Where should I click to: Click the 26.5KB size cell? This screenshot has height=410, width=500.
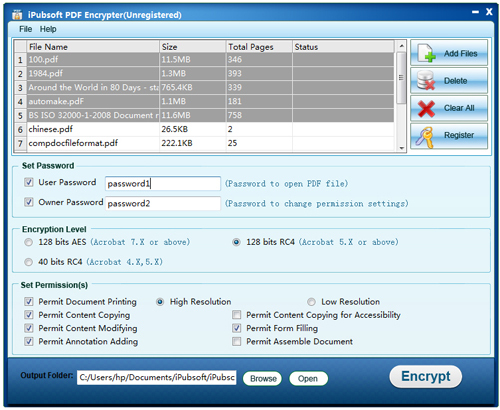pyautogui.click(x=192, y=129)
